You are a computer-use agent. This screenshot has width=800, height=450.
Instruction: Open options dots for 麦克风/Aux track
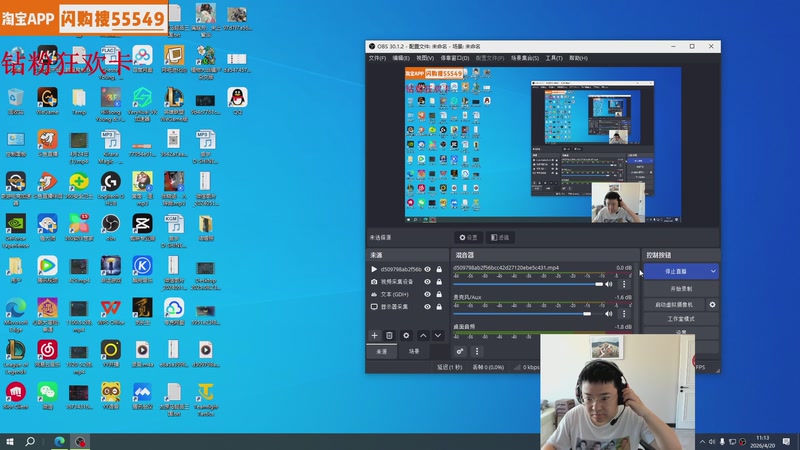(x=623, y=314)
